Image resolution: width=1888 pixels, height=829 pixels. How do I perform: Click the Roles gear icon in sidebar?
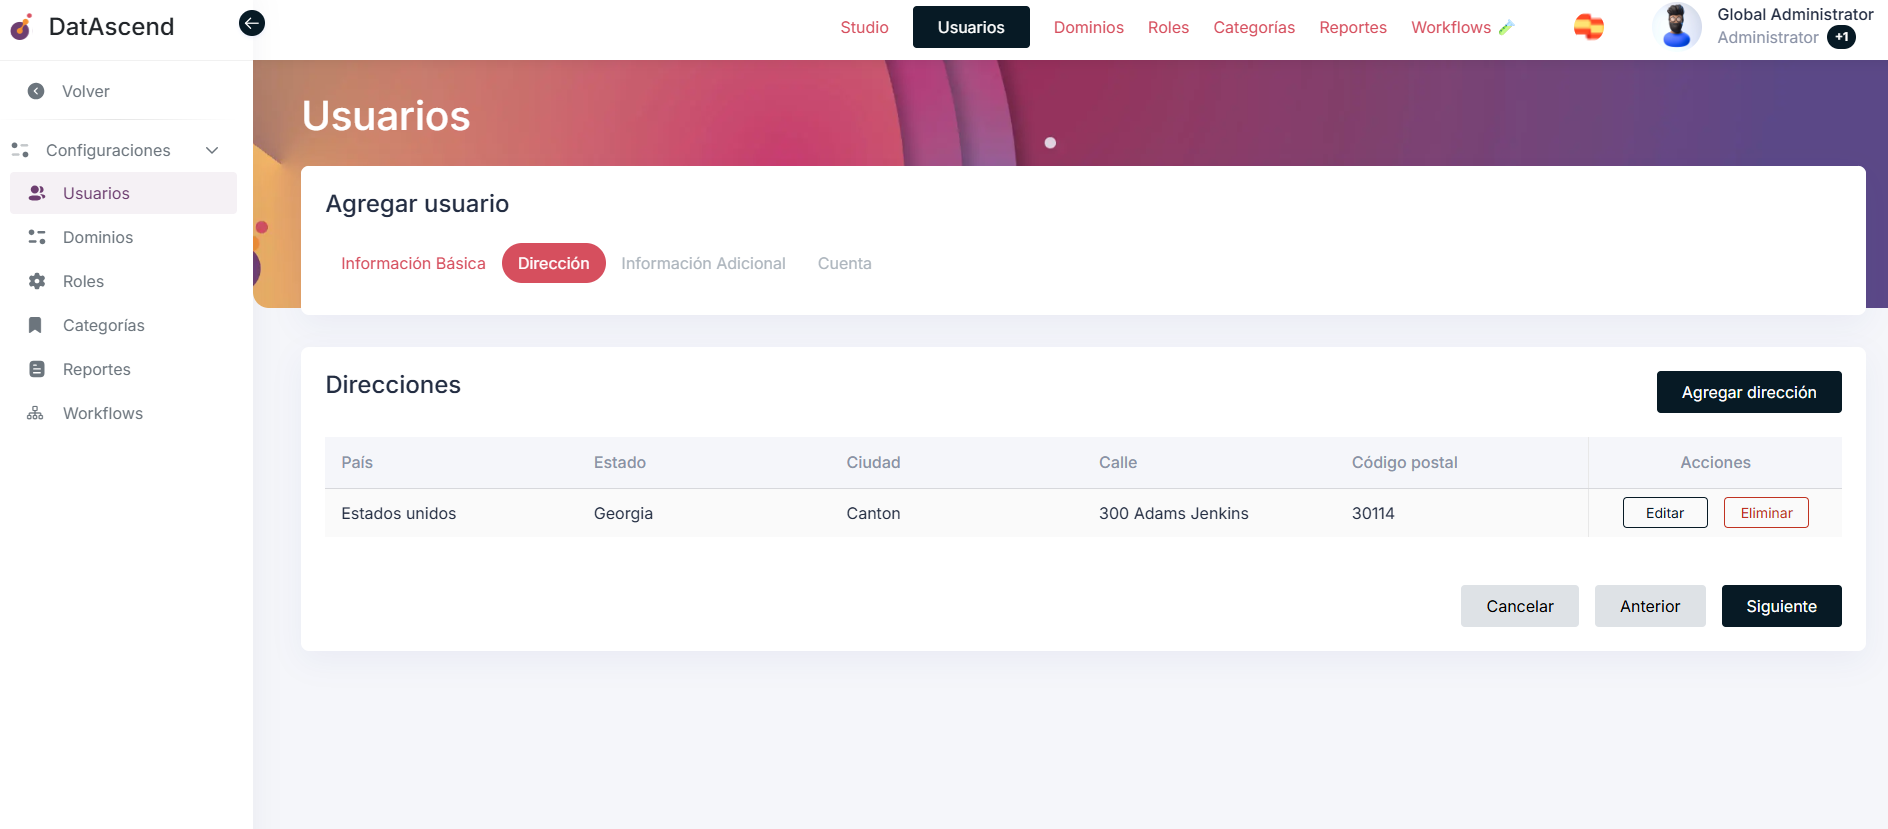pyautogui.click(x=37, y=281)
